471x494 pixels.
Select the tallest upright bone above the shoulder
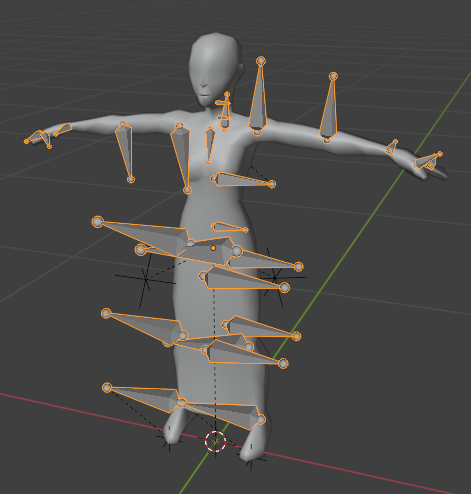259,96
